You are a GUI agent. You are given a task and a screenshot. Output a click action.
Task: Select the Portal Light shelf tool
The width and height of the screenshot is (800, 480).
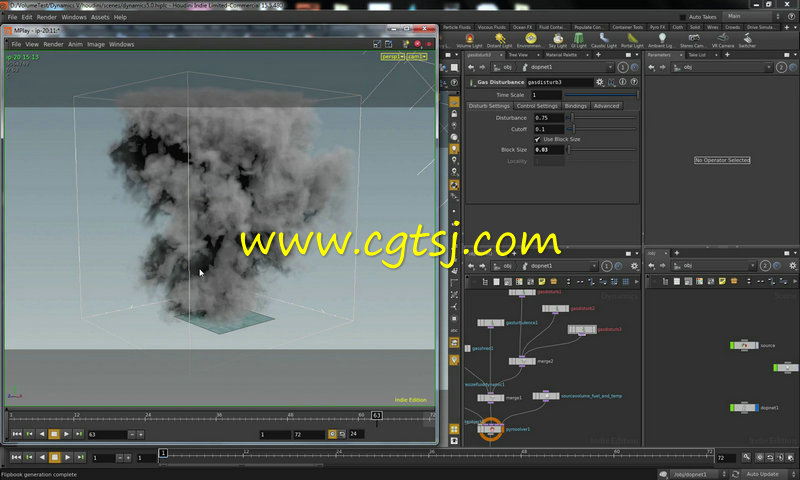pos(632,40)
